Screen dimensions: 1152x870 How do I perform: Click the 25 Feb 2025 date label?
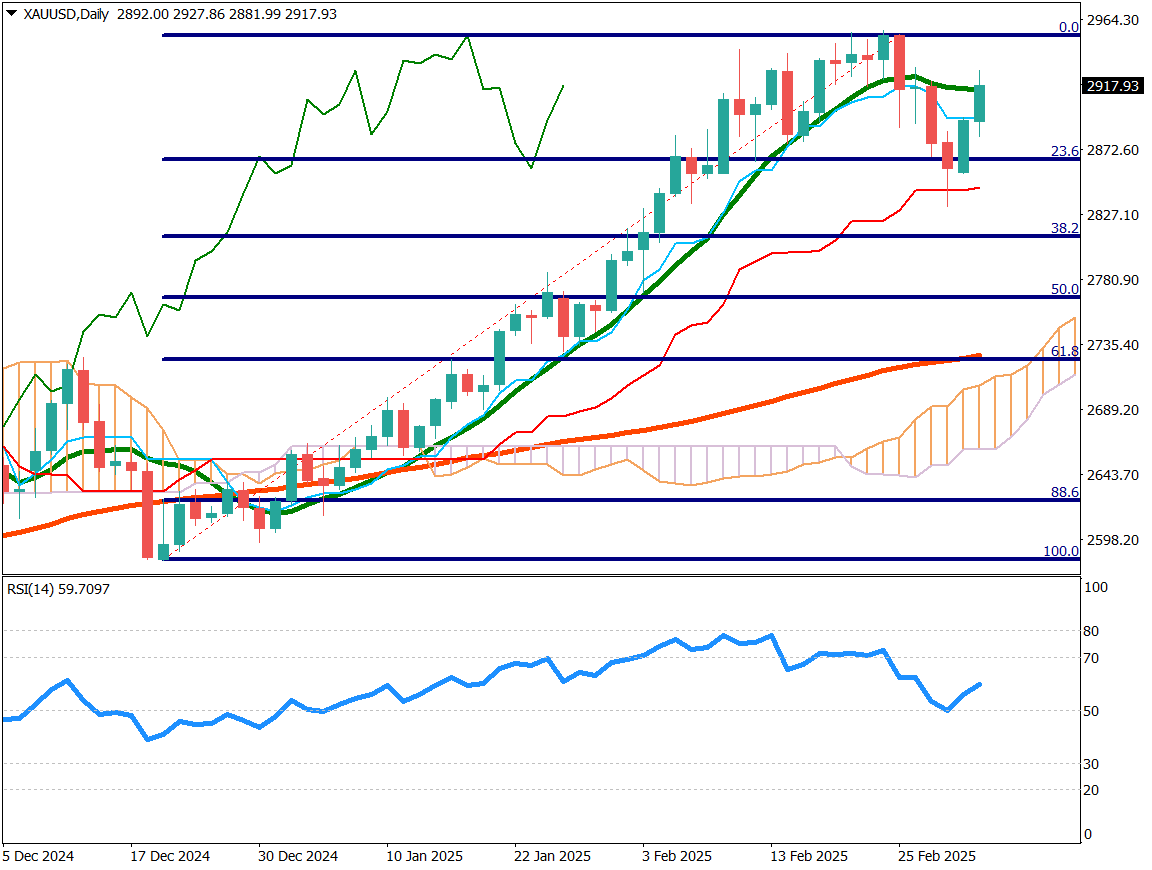pyautogui.click(x=936, y=856)
